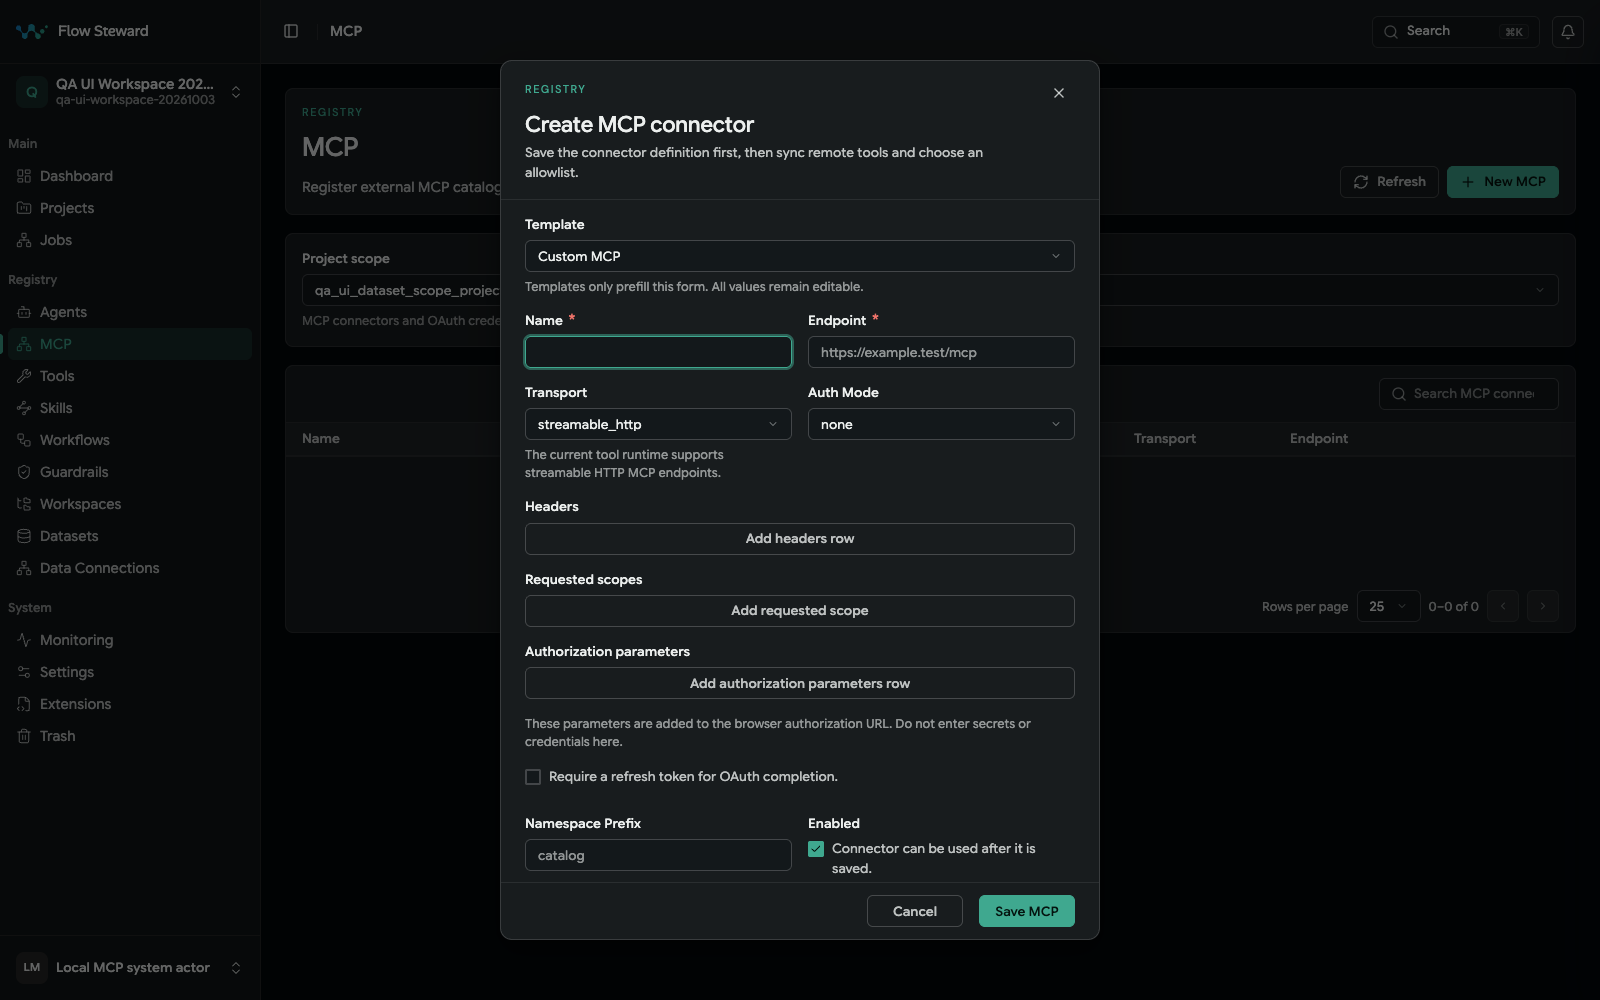This screenshot has height=1000, width=1600.
Task: Click the Jobs icon in sidebar
Action: (x=24, y=240)
